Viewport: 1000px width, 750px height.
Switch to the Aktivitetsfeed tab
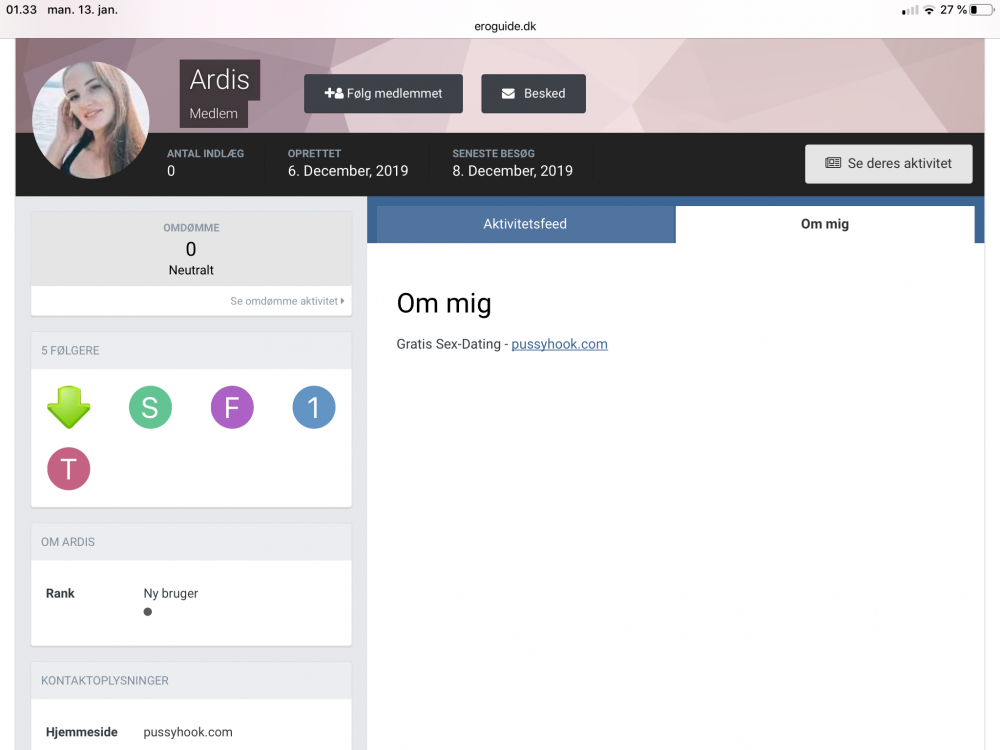tap(526, 224)
